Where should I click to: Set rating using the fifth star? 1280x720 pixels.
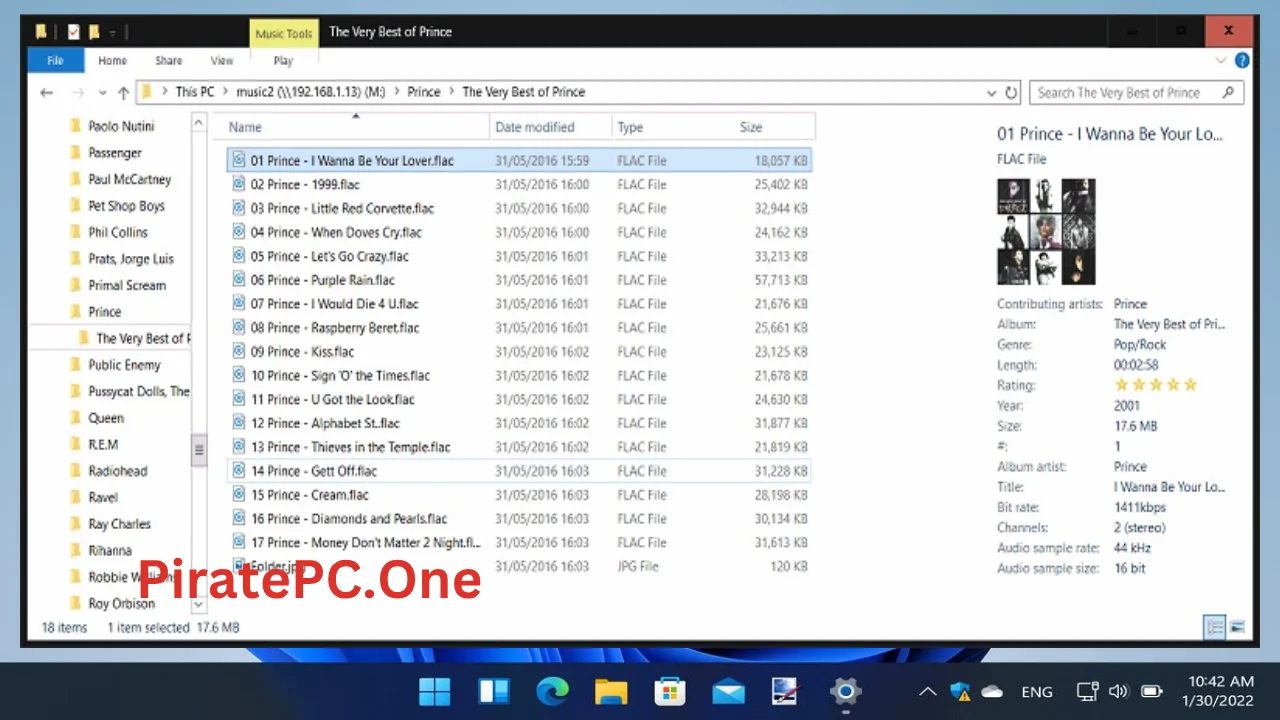(1190, 385)
